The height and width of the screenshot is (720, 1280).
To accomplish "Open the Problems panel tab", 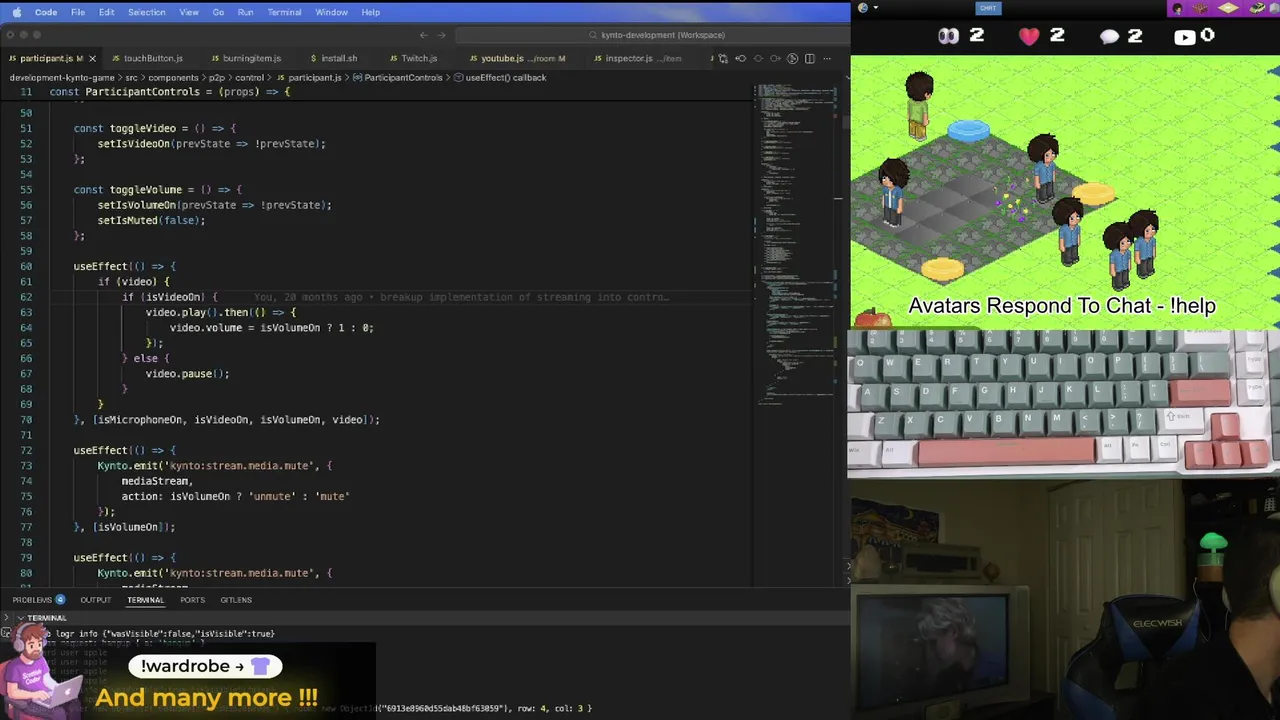I will (38, 600).
